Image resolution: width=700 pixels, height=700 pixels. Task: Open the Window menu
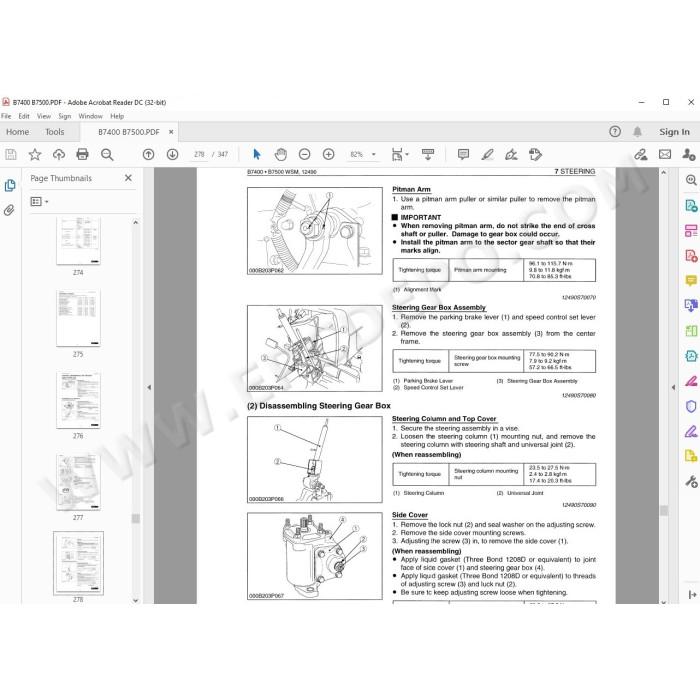point(91,116)
